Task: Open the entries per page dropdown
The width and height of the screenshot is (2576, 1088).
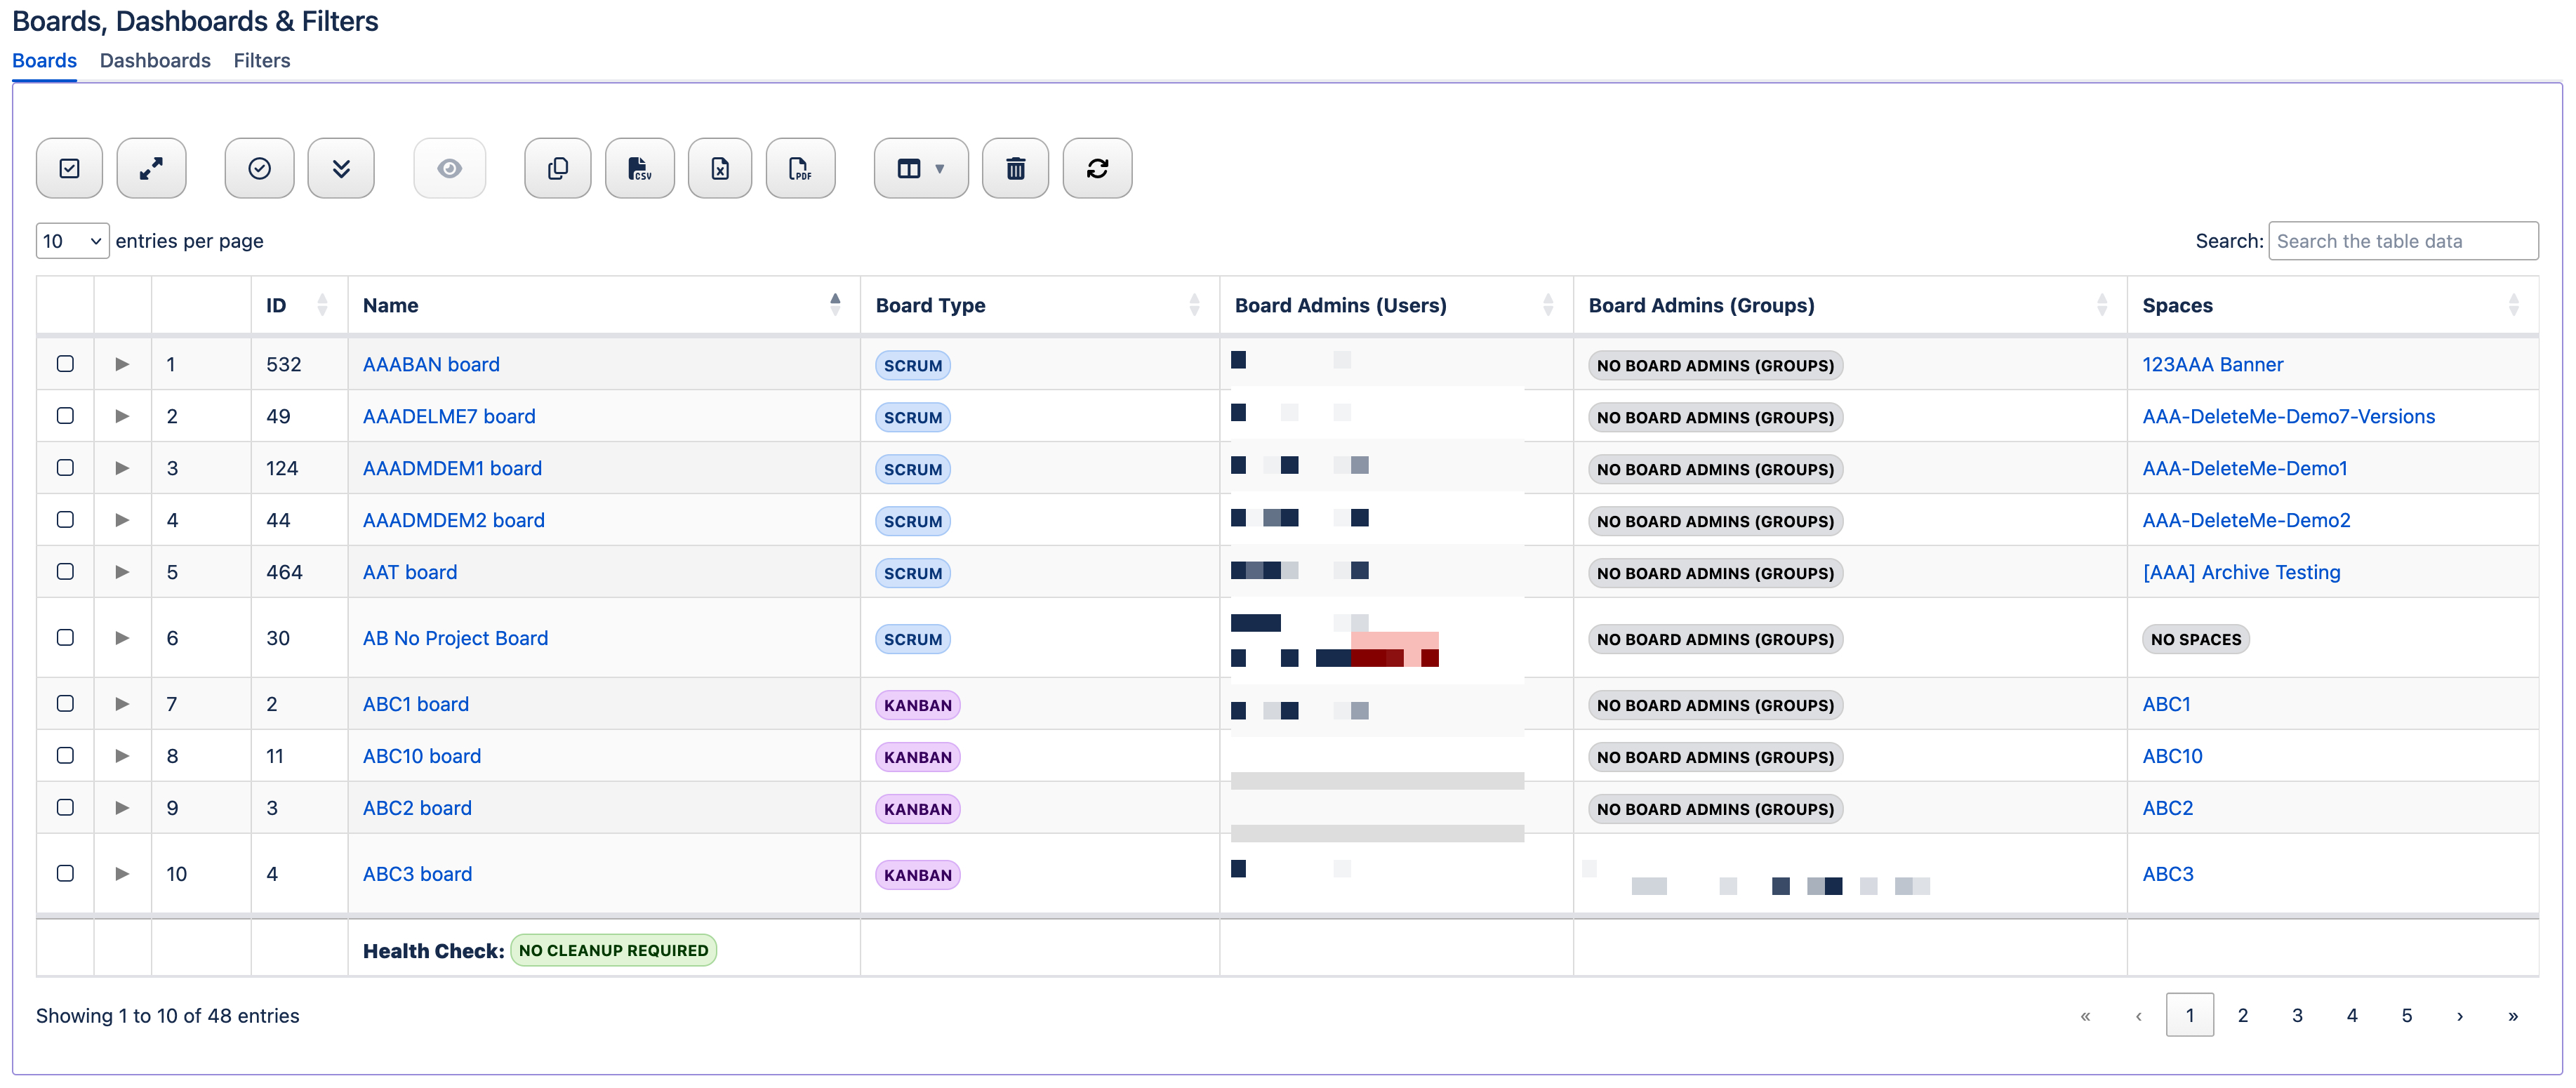Action: pos(71,240)
